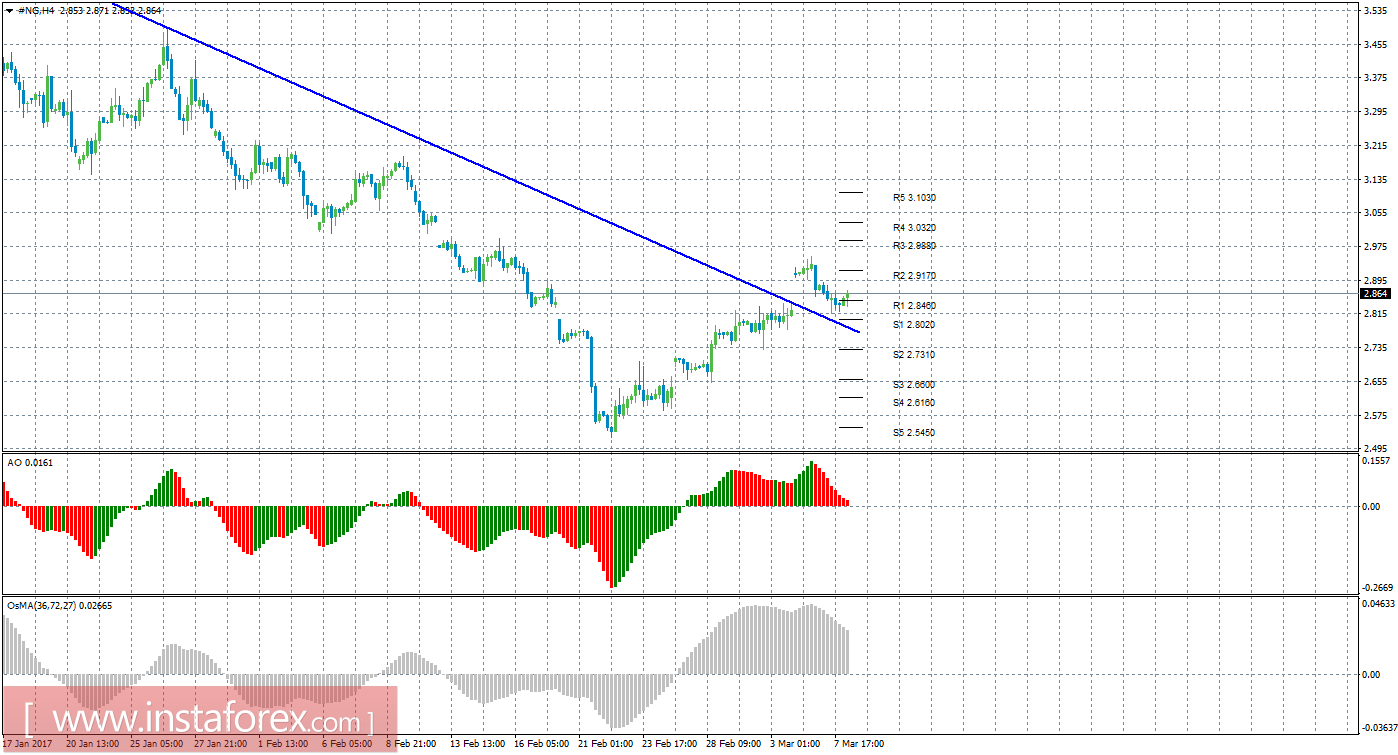Click the 2.895 price scale value
This screenshot has width=1398, height=755.
[1375, 280]
